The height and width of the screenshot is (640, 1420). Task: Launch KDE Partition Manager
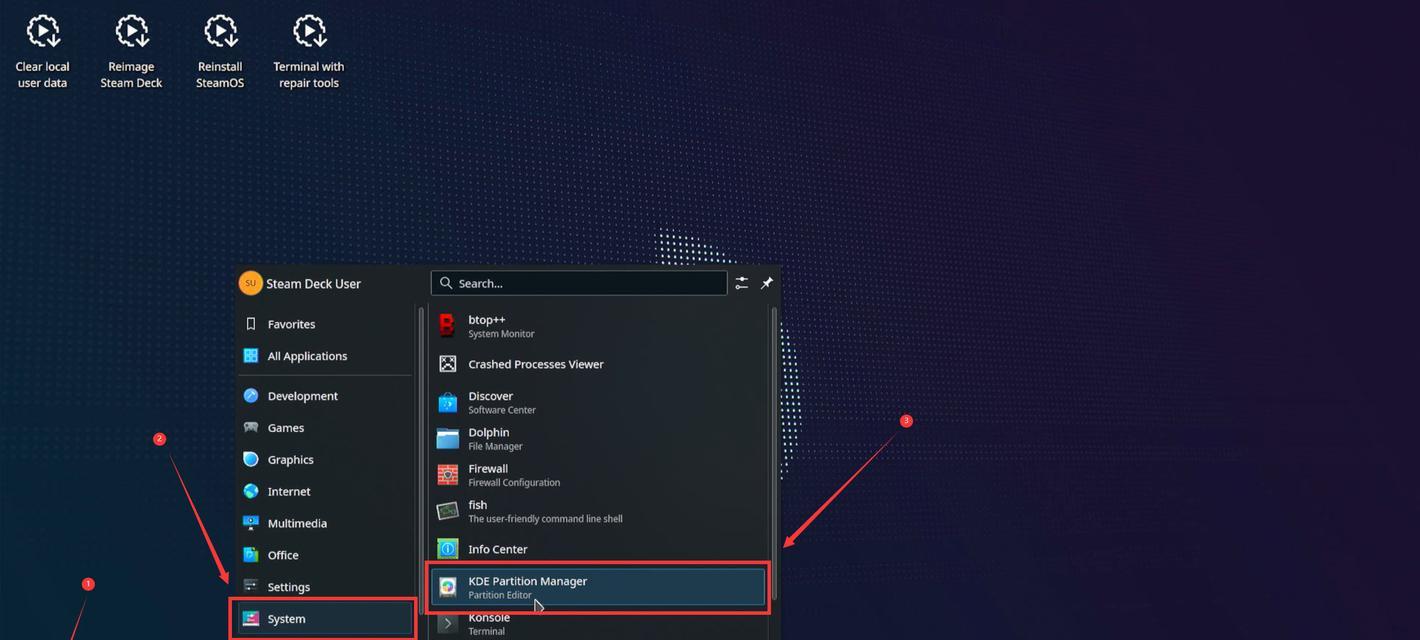coord(598,587)
